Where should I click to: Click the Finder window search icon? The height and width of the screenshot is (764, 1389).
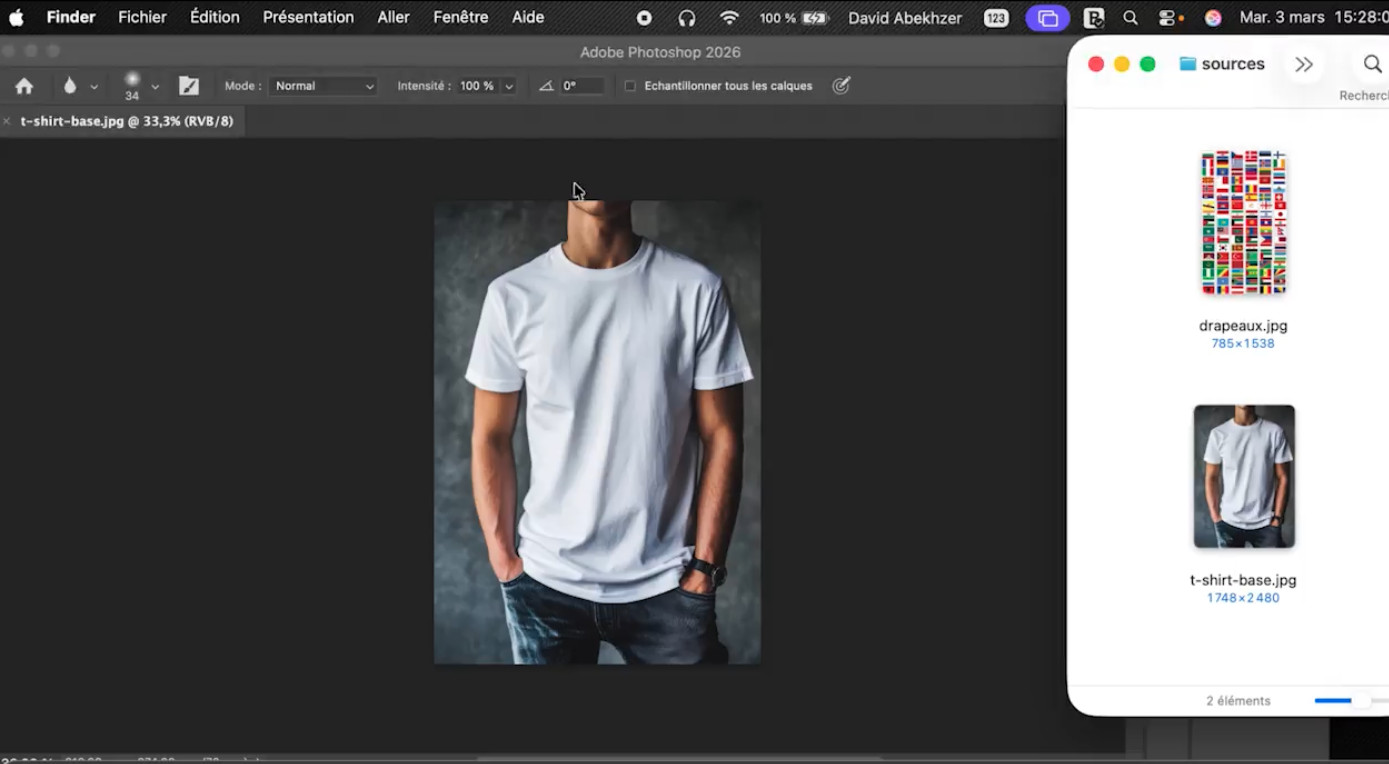coord(1372,64)
